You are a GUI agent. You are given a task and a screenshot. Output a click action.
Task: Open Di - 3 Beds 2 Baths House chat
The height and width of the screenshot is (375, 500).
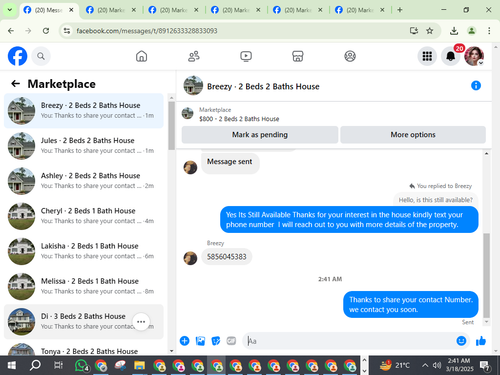point(84,321)
